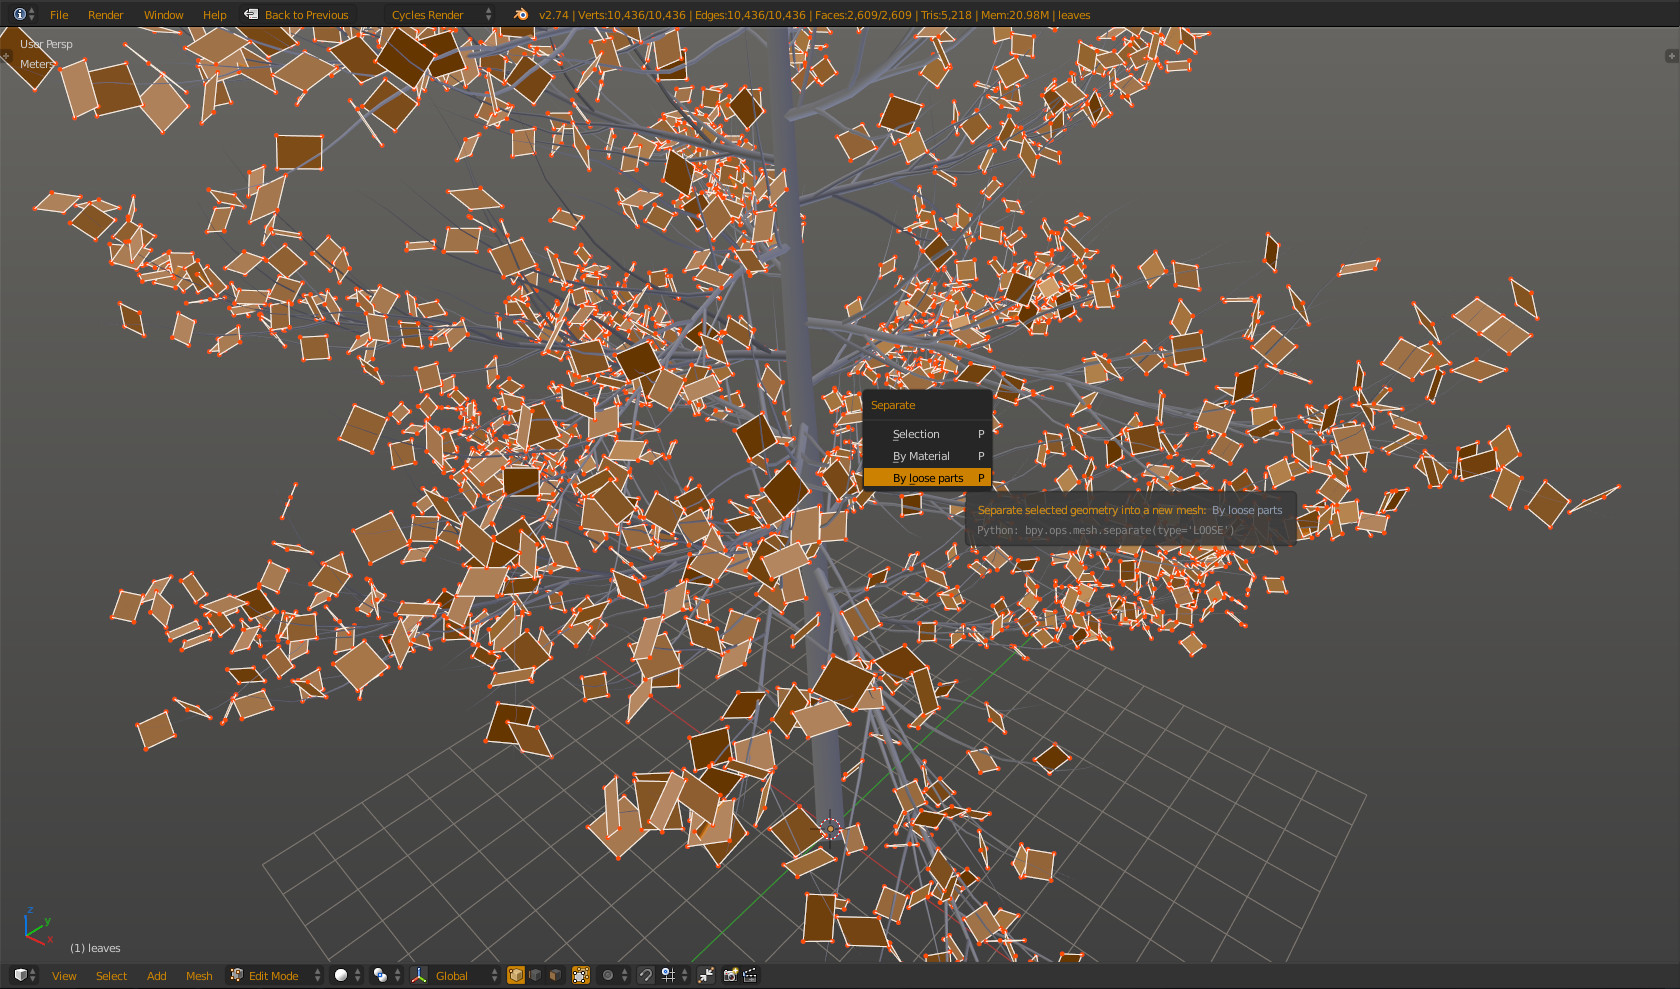Screen dimensions: 1680x989
Task: Click the Faces:2,609/2,609 statistic
Action: point(863,15)
